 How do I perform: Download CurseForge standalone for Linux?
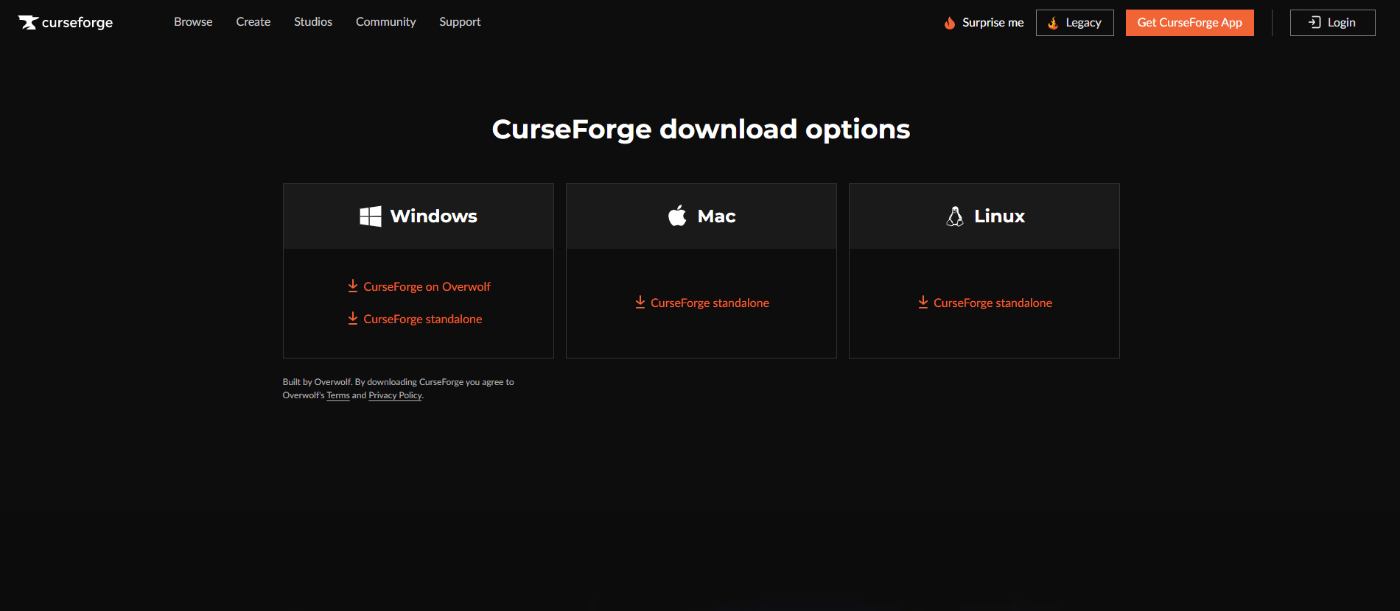[985, 302]
